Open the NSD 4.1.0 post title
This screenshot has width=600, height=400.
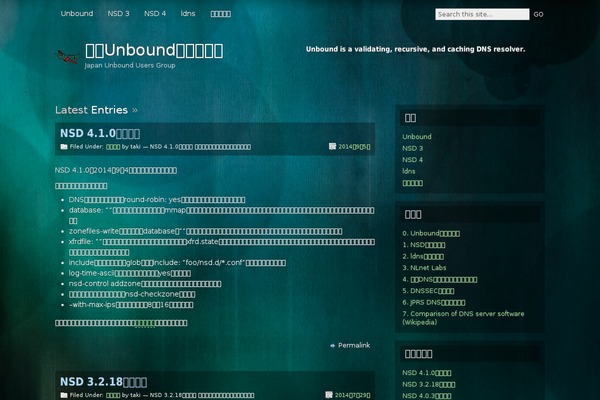[x=100, y=133]
